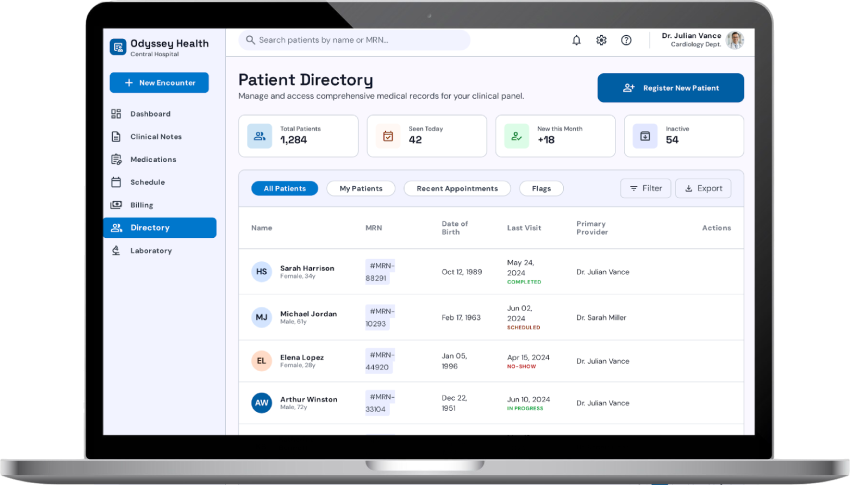Screen dimensions: 850x485
Task: Click the Dashboard icon in the sidebar
Action: [116, 114]
